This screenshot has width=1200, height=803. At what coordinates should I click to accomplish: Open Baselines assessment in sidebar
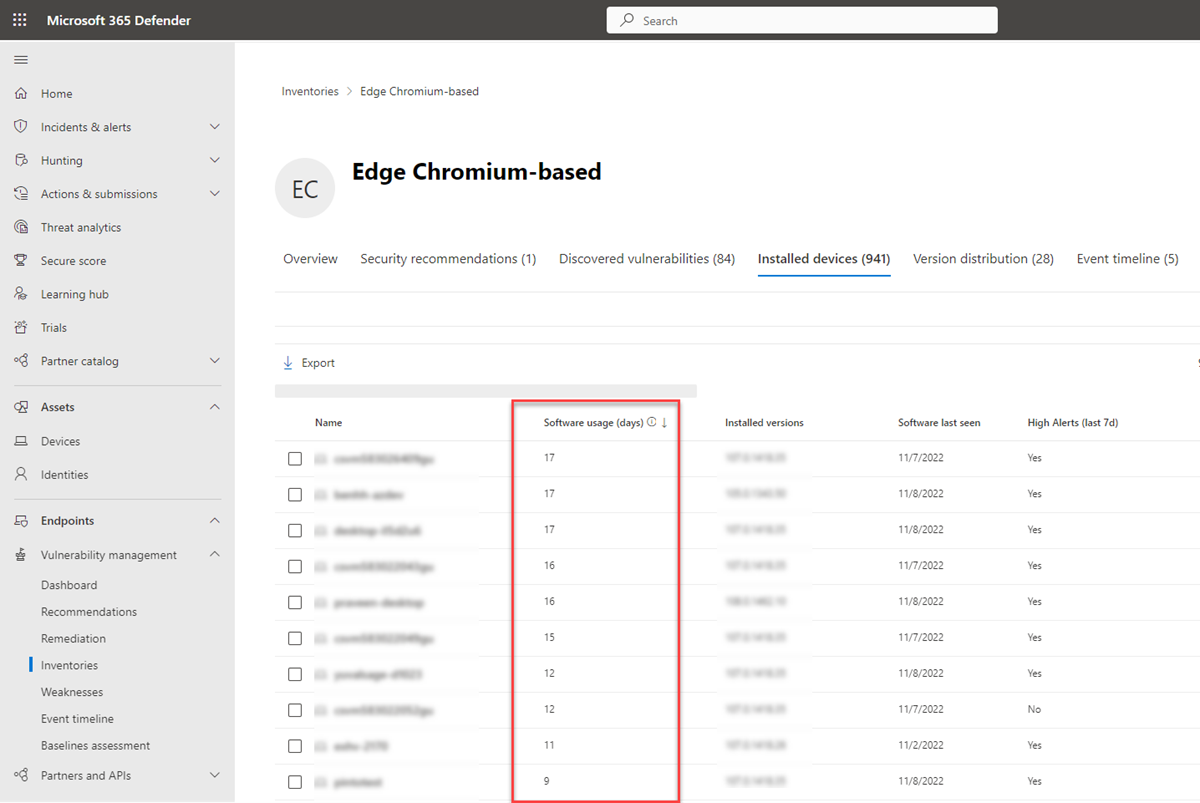(95, 746)
